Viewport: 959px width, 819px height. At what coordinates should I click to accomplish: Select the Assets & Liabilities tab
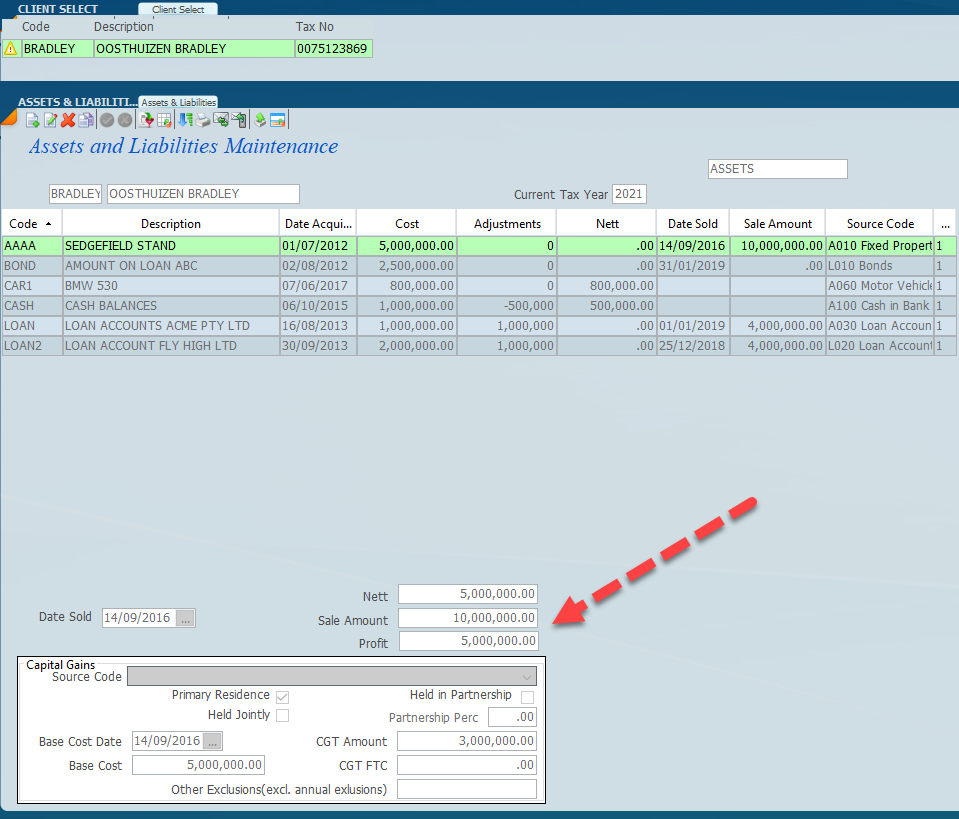point(178,102)
